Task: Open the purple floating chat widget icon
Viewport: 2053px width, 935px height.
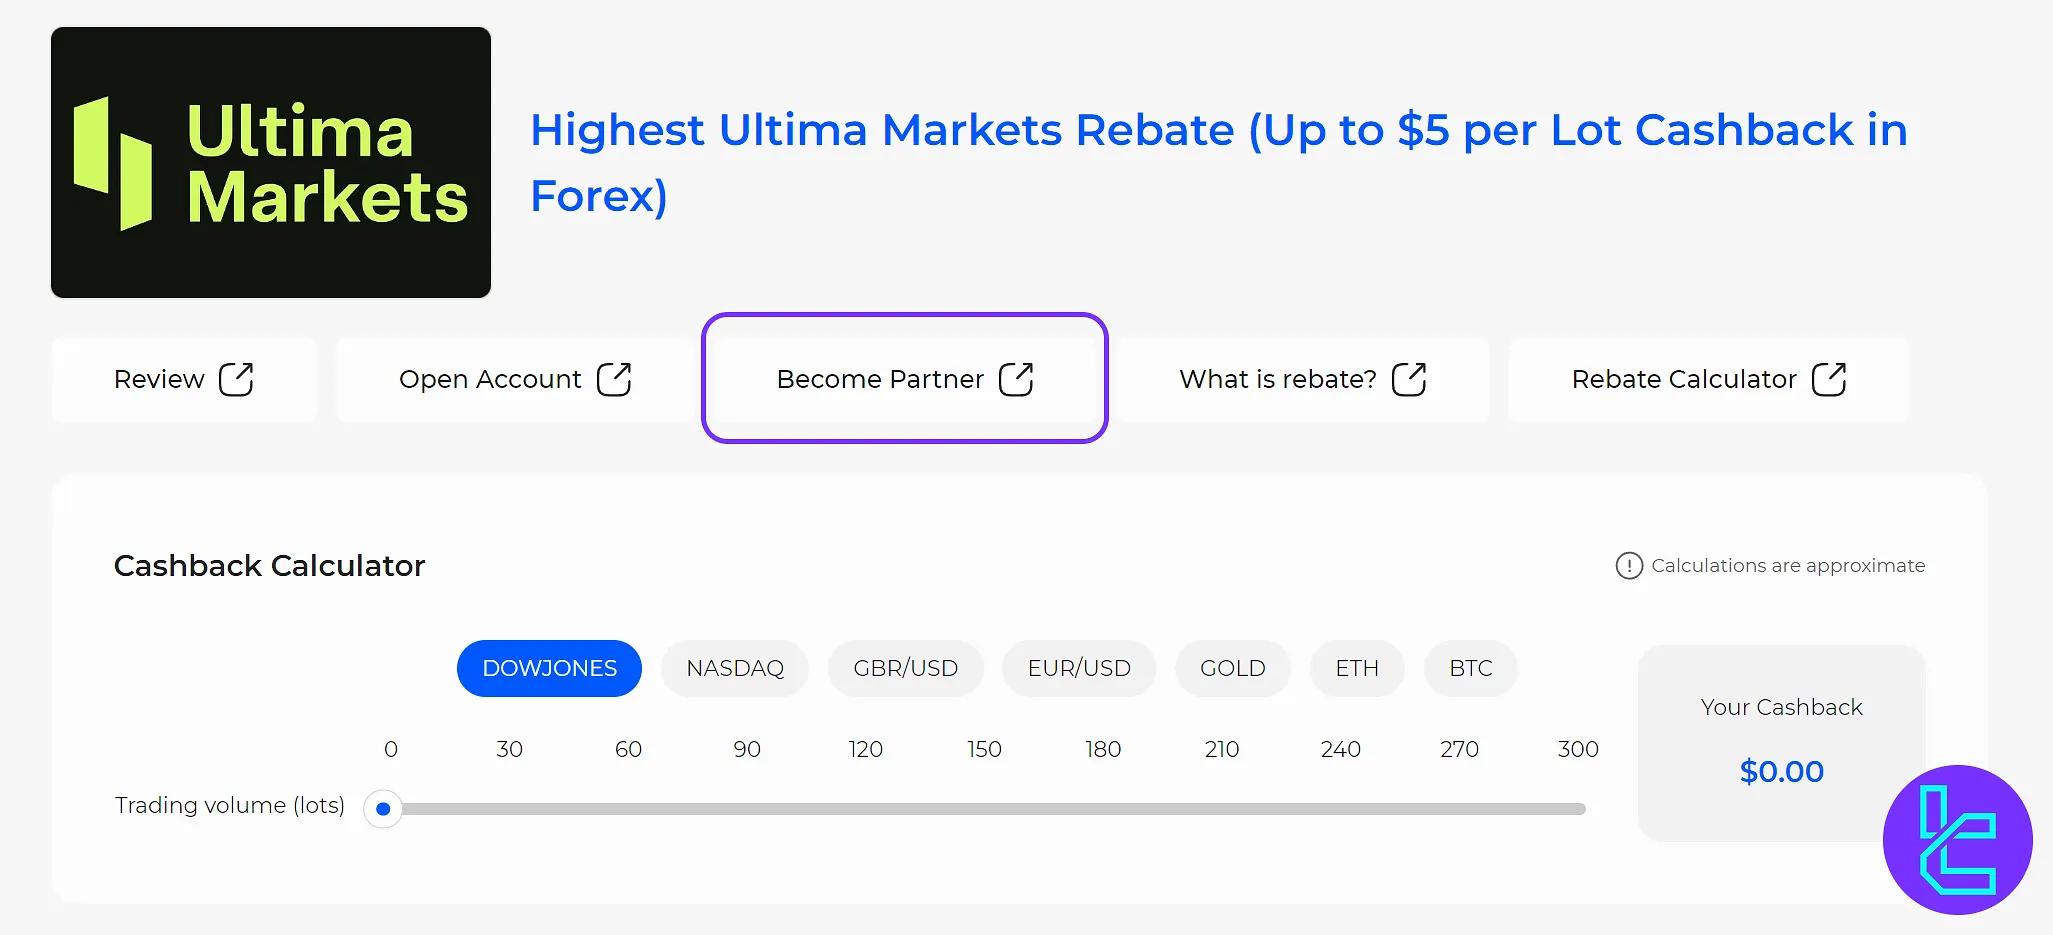Action: point(1957,840)
